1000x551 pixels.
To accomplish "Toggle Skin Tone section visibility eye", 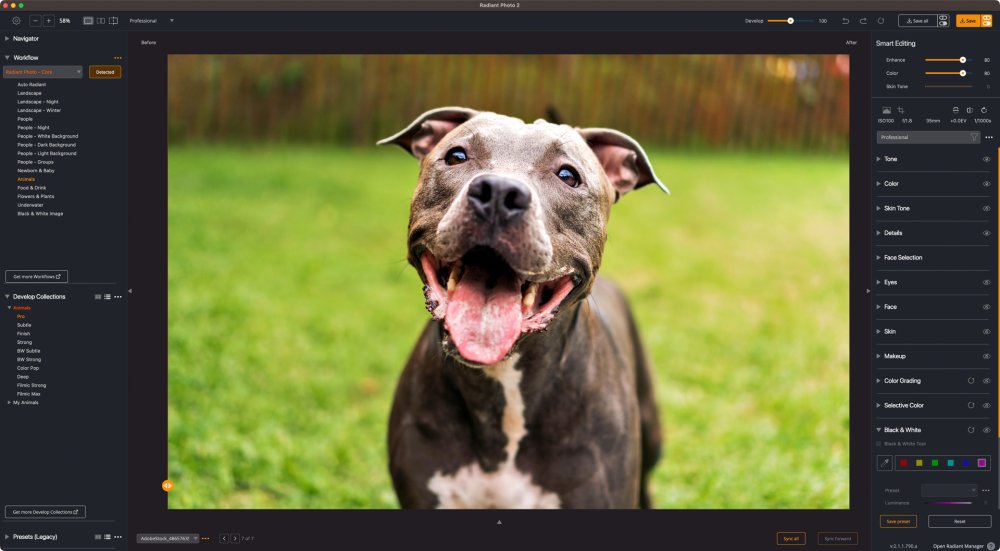I will point(987,209).
